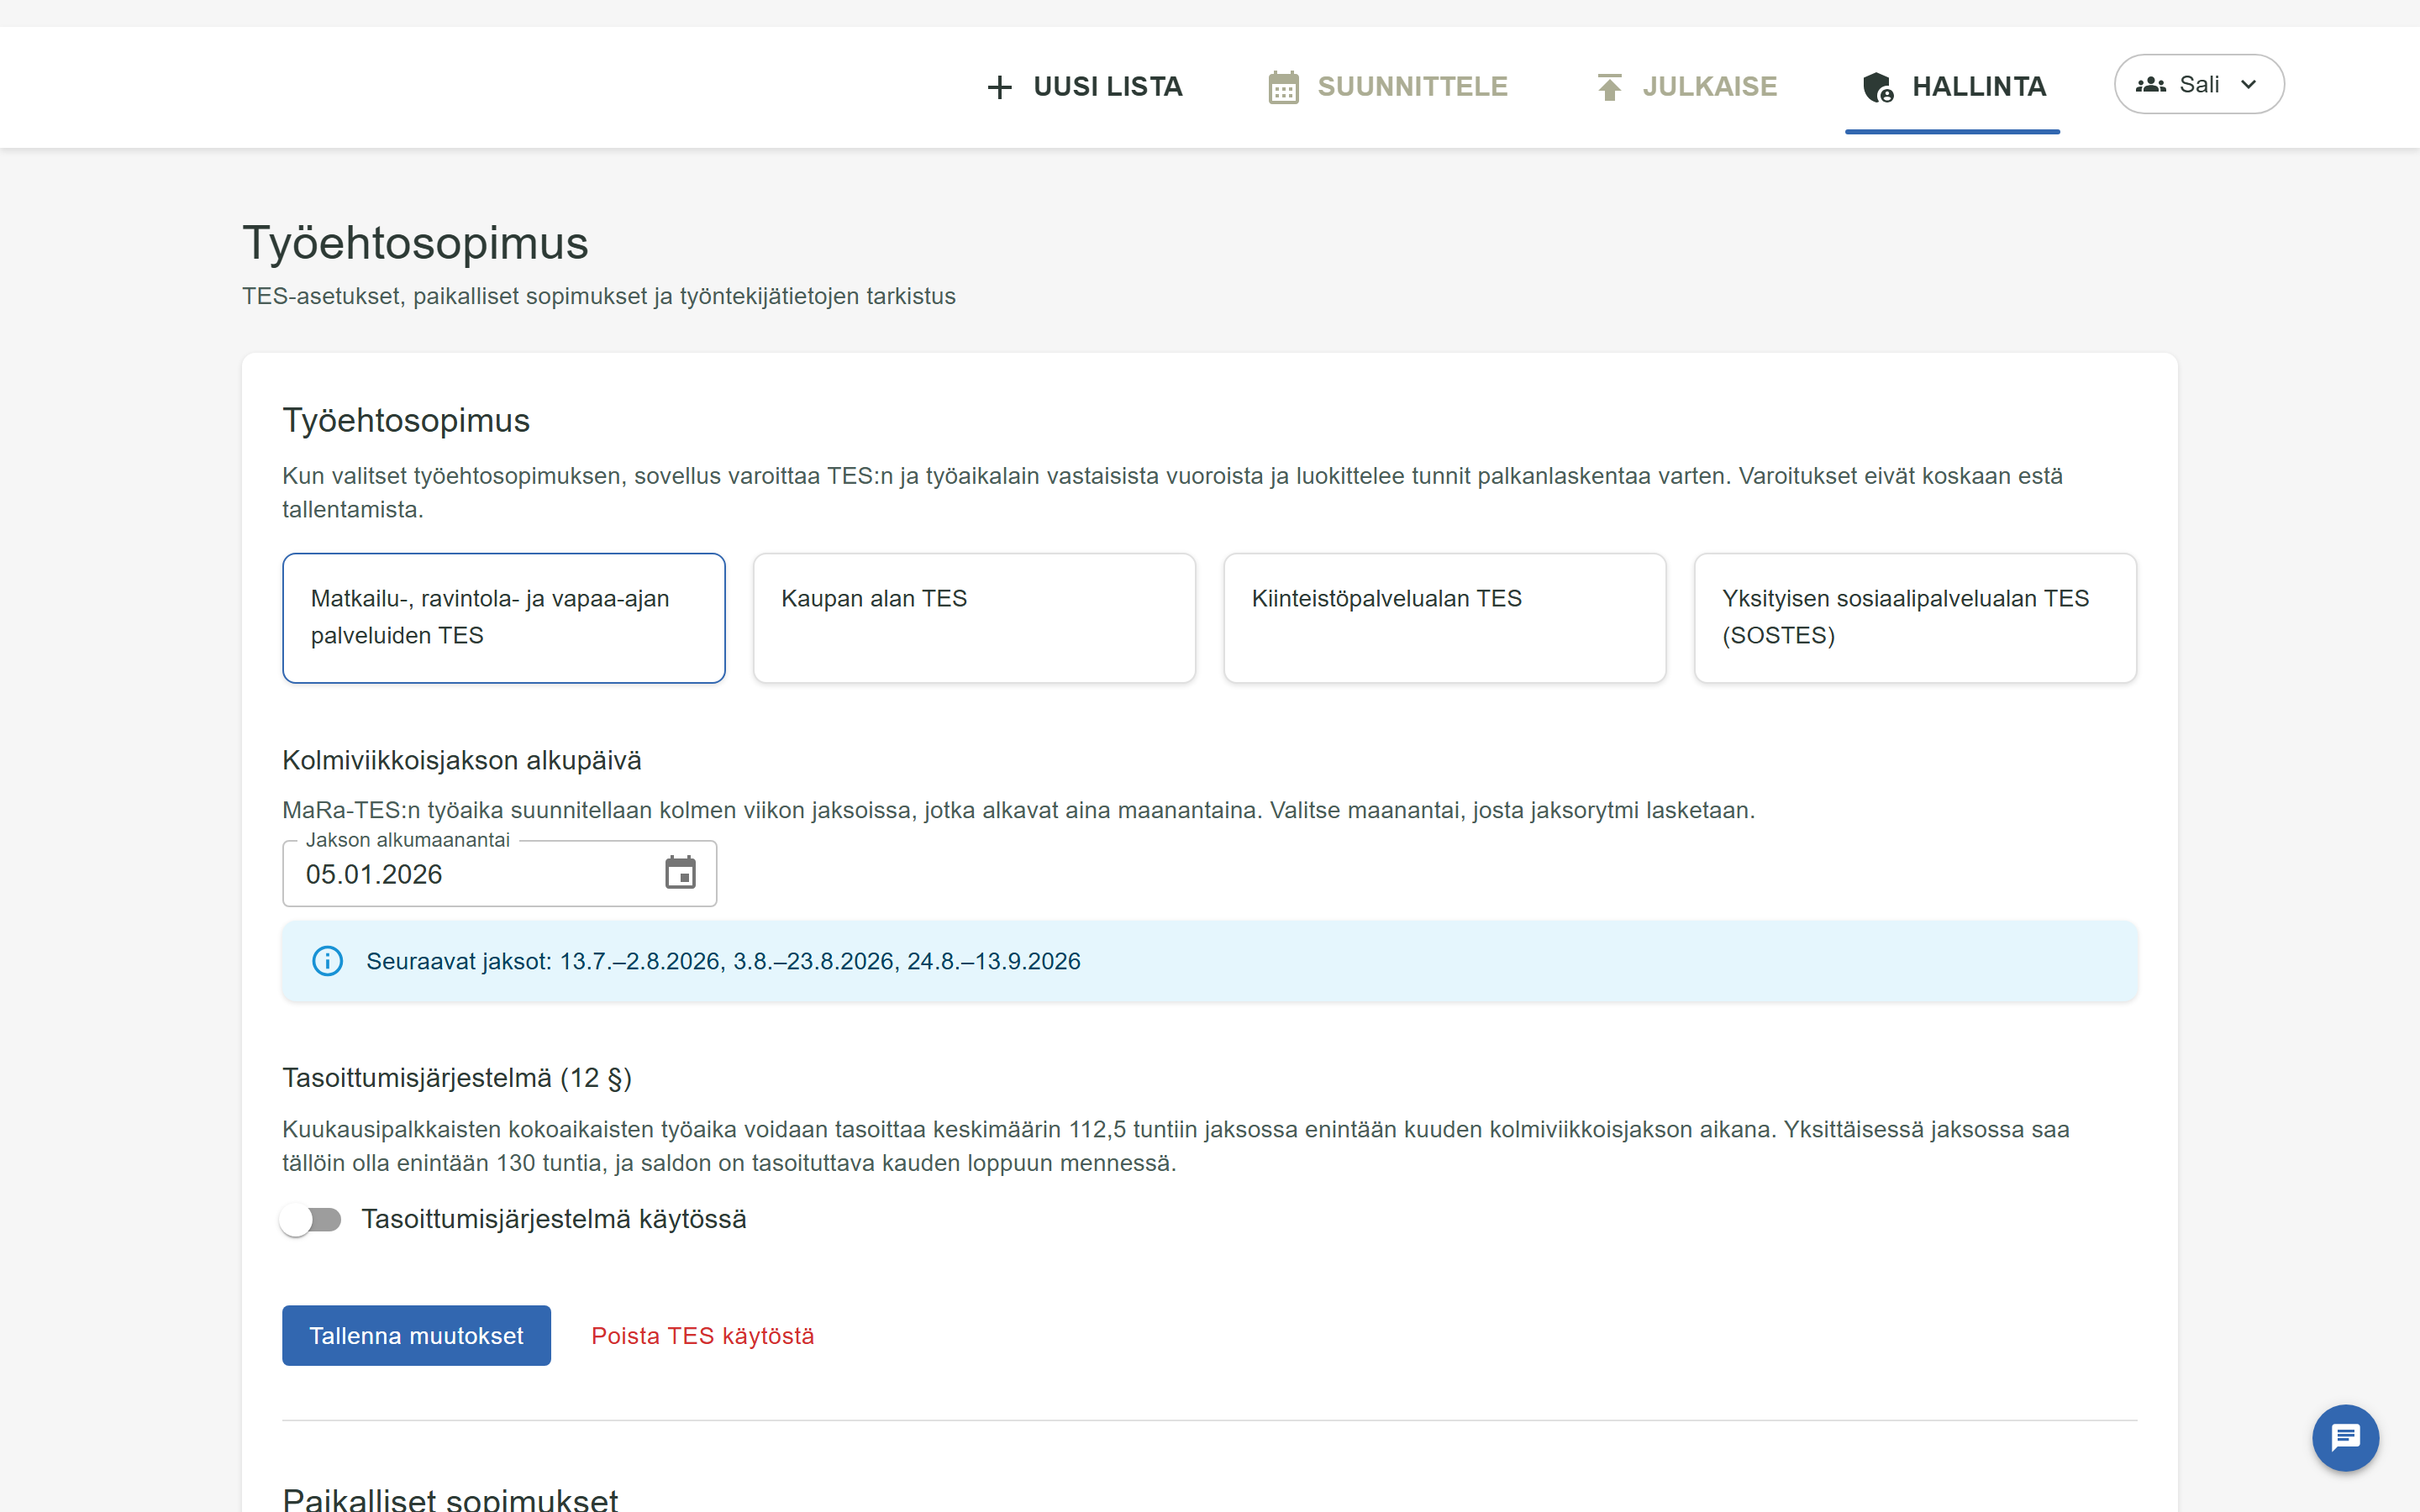Select Kiinteistöpalvelualan TES card
2420x1512 pixels.
pyautogui.click(x=1445, y=618)
